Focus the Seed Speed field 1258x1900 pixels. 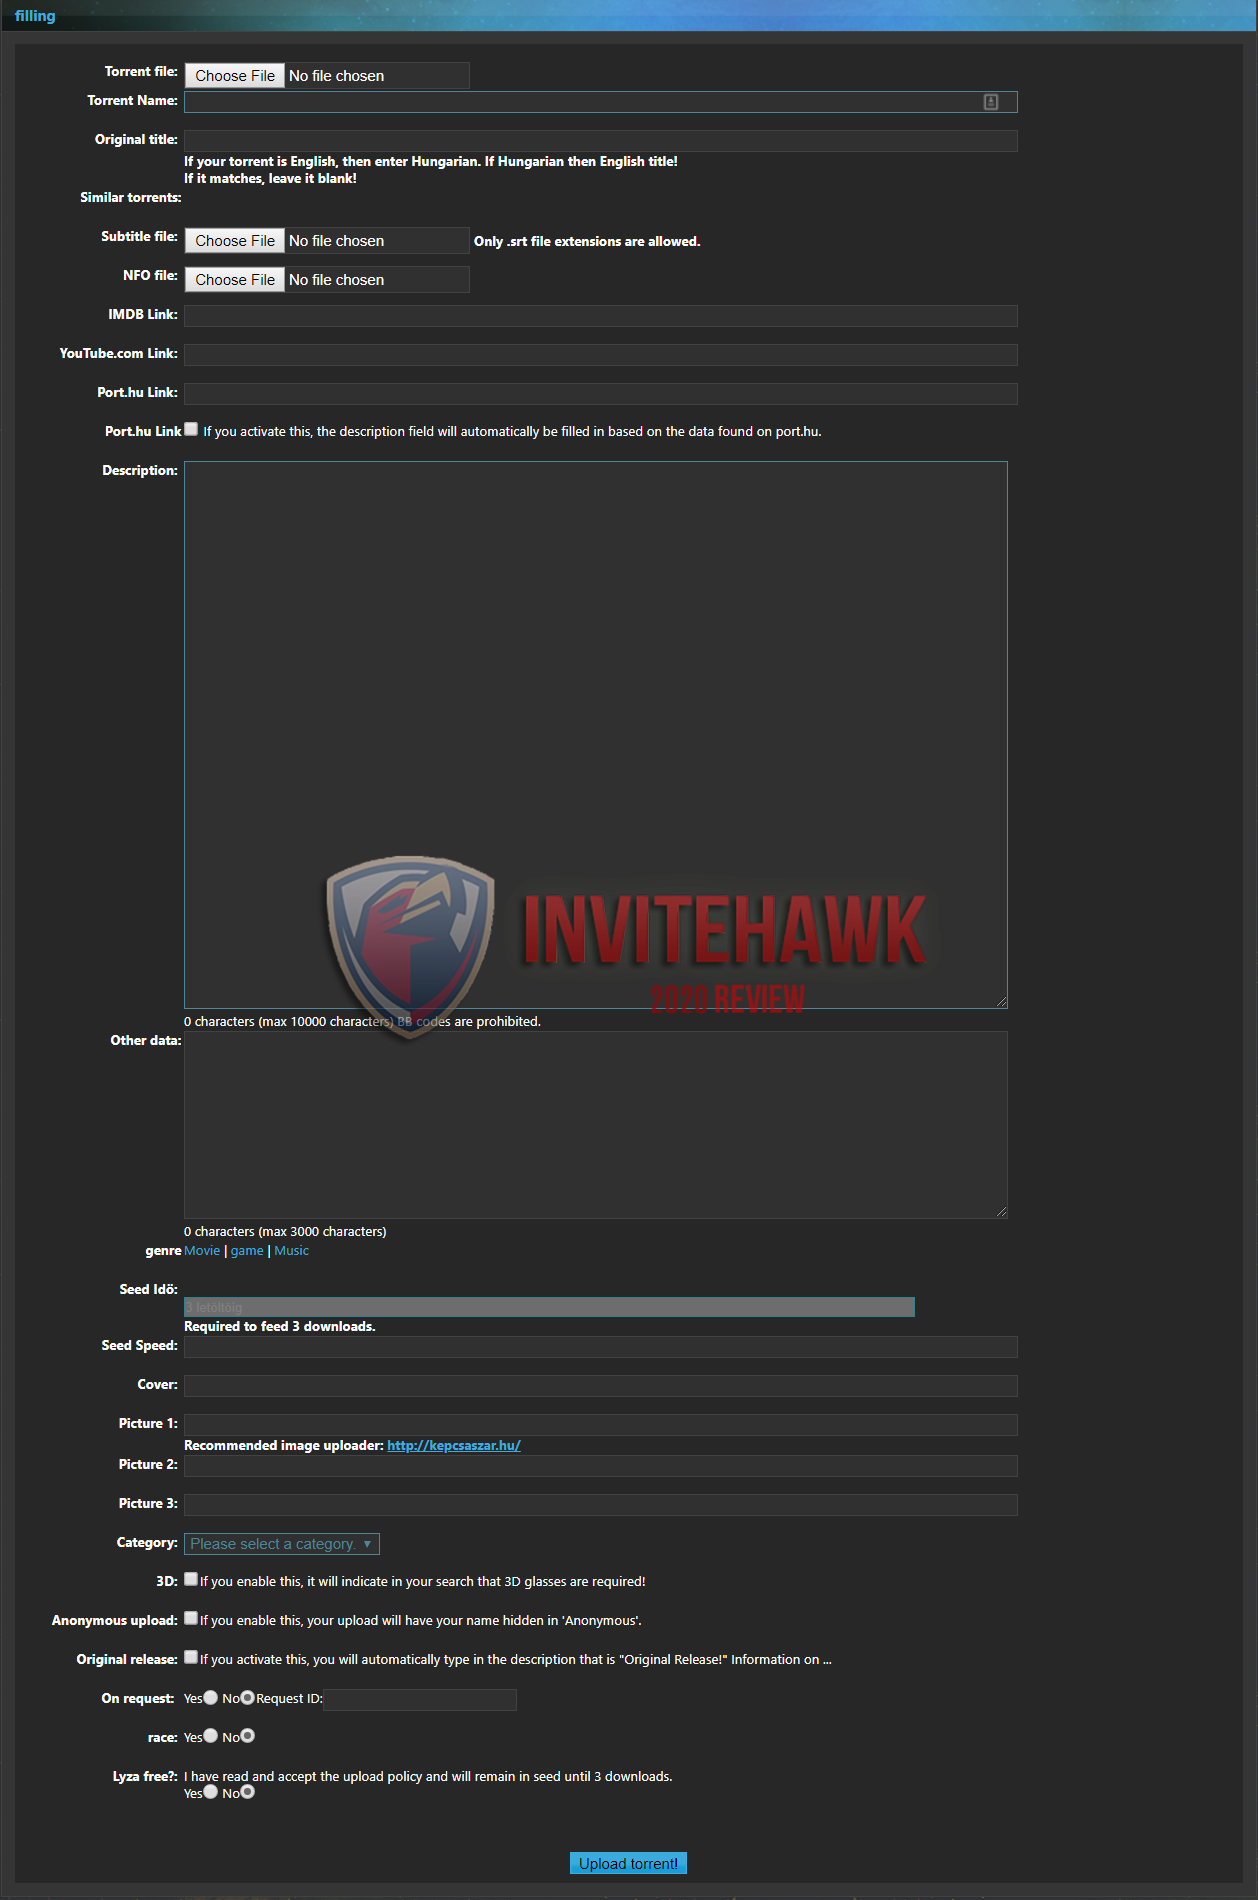[601, 1347]
